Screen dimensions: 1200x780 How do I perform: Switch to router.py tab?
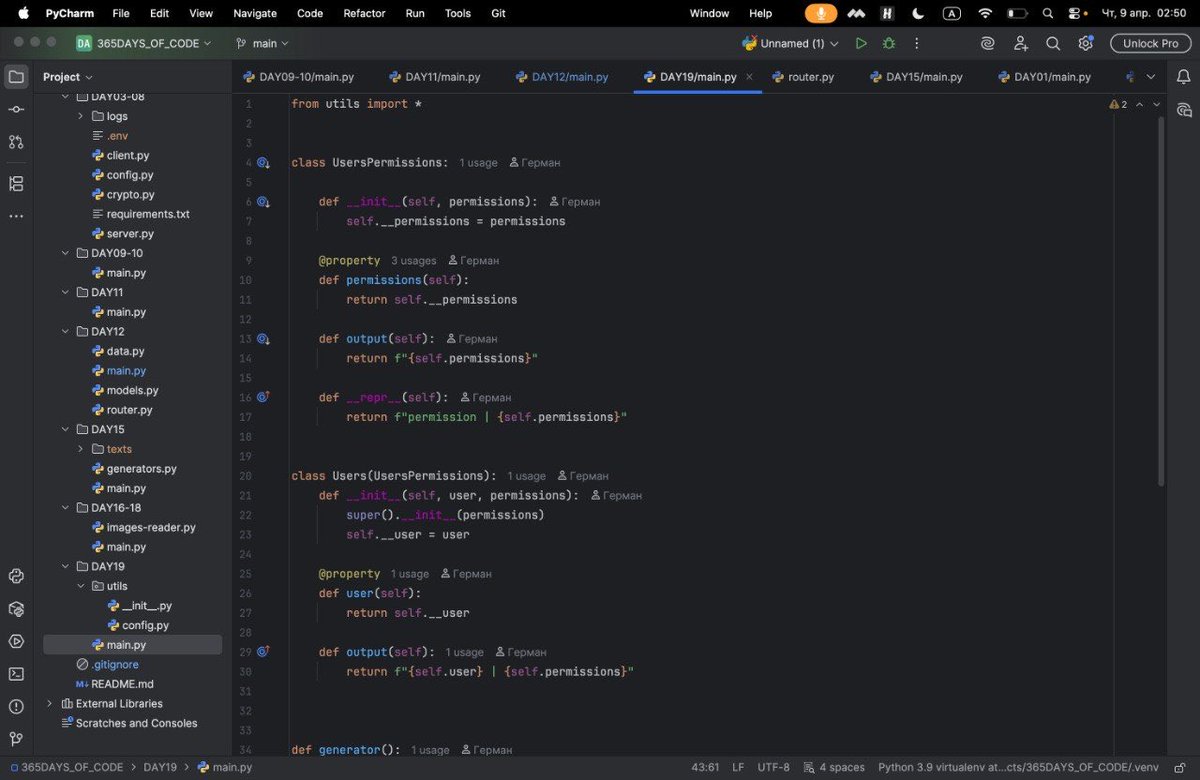(x=804, y=77)
